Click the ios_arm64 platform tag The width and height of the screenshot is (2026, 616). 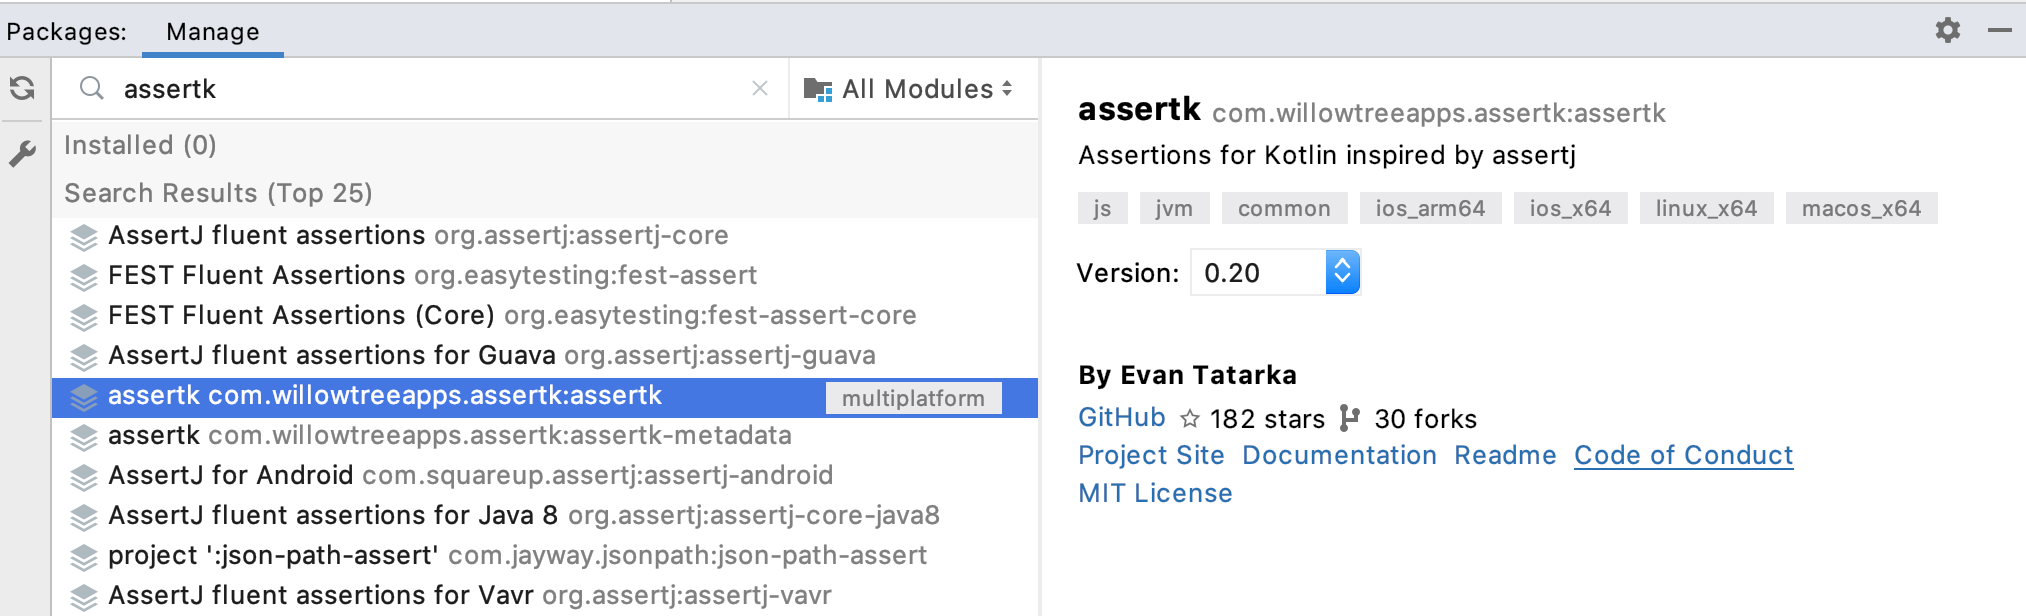pos(1430,208)
